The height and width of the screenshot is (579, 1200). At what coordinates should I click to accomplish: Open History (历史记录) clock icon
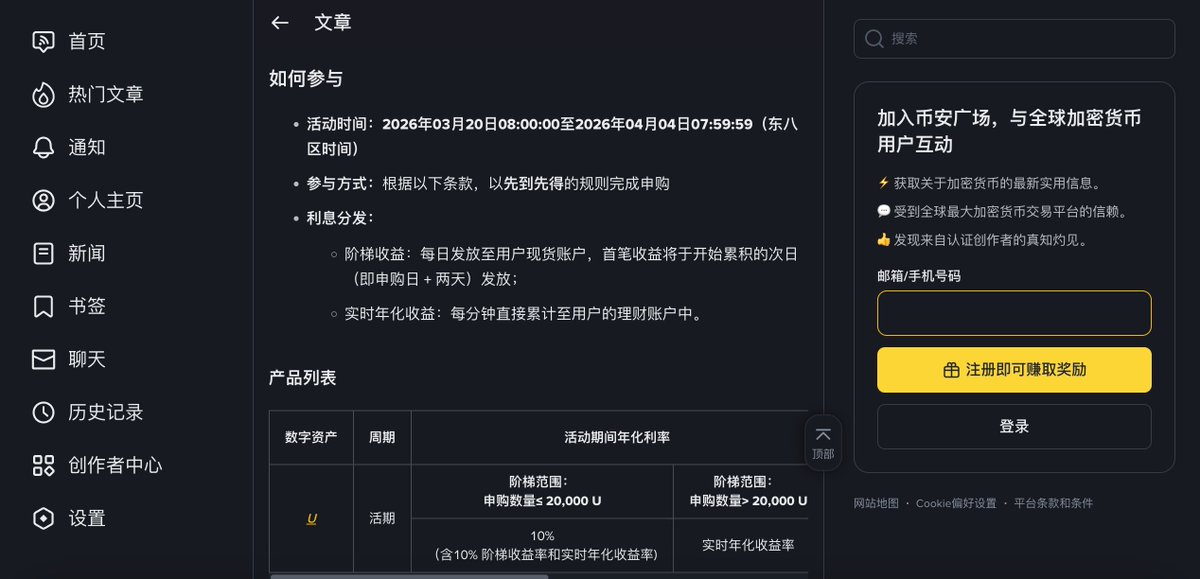[x=43, y=412]
